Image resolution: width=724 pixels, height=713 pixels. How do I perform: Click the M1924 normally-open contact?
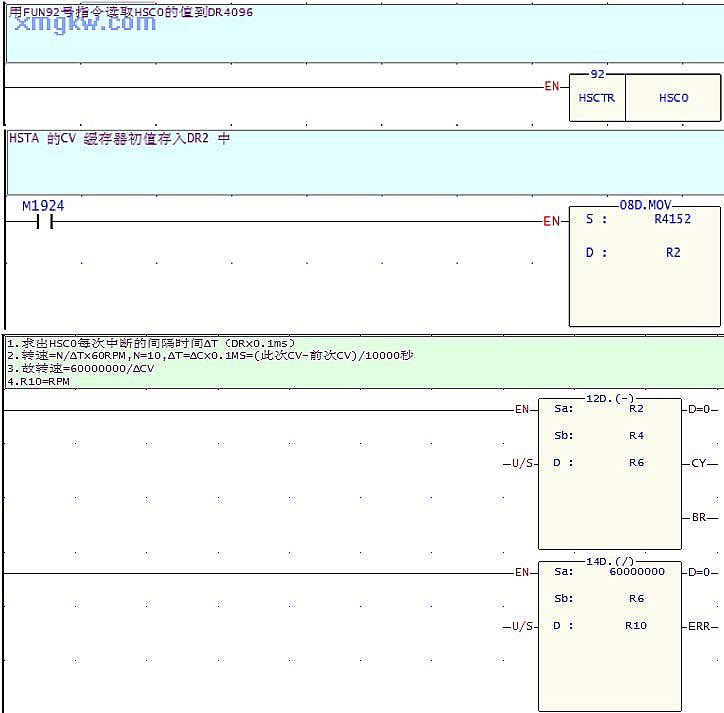(44, 222)
